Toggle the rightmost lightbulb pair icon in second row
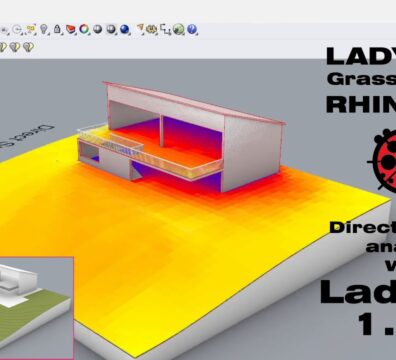 click(29, 47)
